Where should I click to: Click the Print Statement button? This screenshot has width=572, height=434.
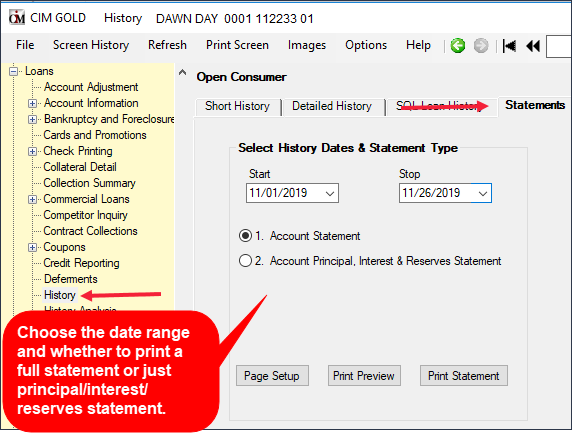pyautogui.click(x=464, y=376)
